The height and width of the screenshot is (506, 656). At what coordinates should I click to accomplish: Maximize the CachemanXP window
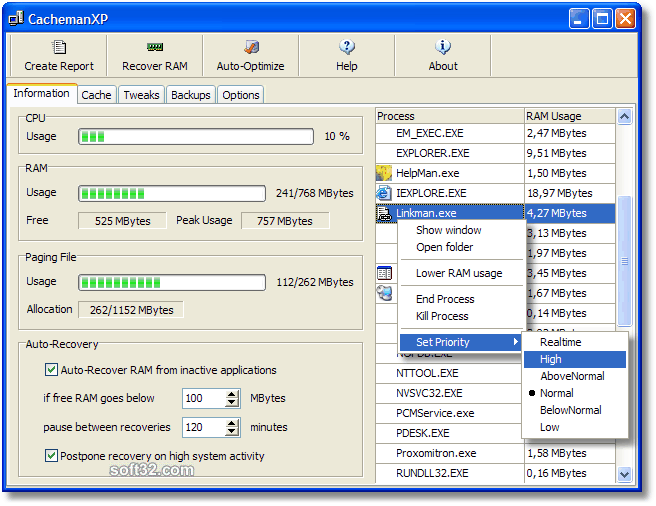click(x=602, y=19)
